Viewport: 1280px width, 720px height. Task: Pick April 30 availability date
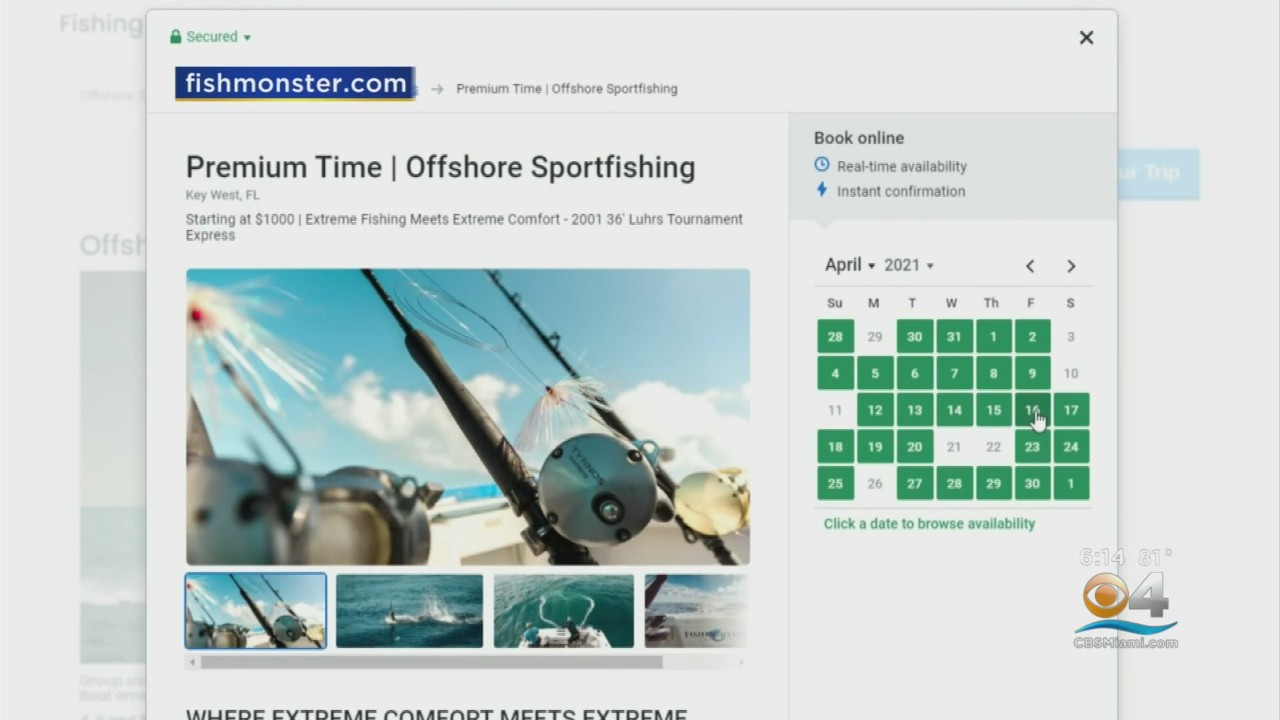1032,484
